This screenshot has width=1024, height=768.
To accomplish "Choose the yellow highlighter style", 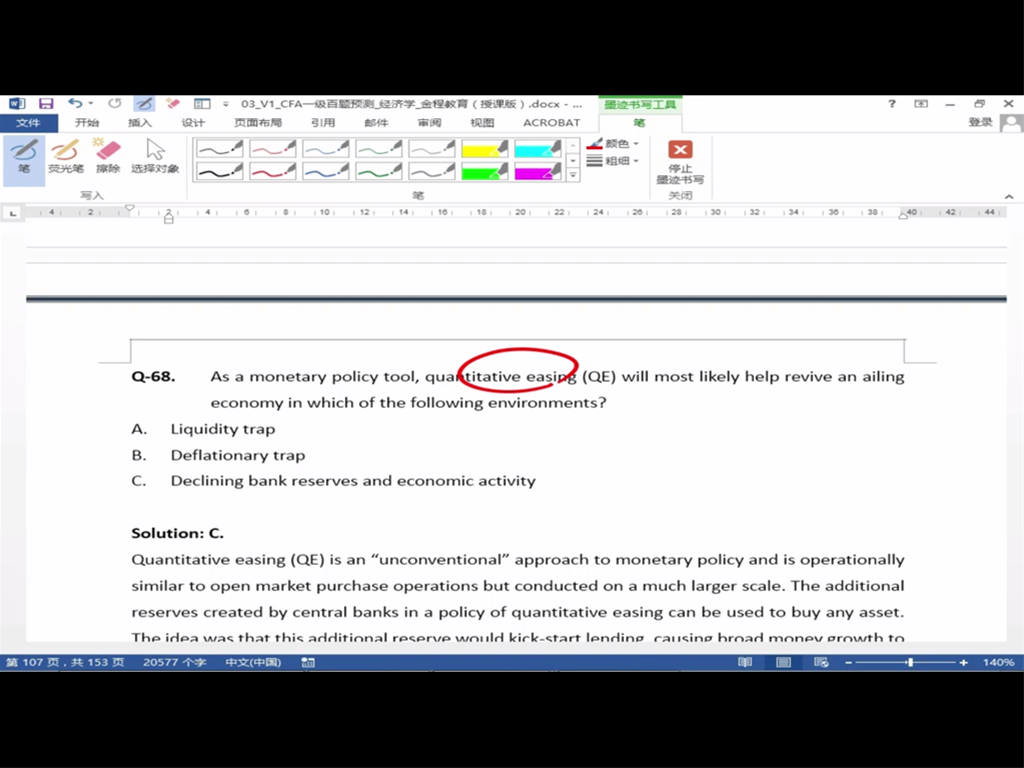I will point(485,149).
